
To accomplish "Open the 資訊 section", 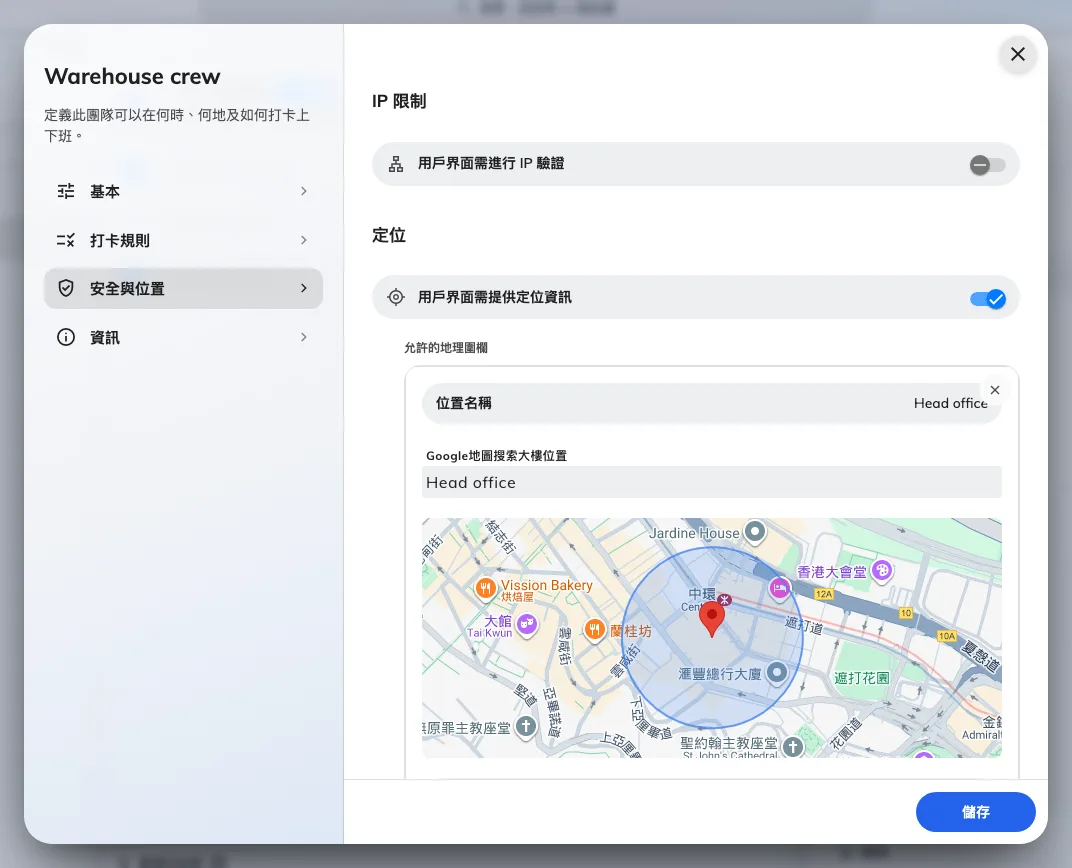I will pos(183,337).
